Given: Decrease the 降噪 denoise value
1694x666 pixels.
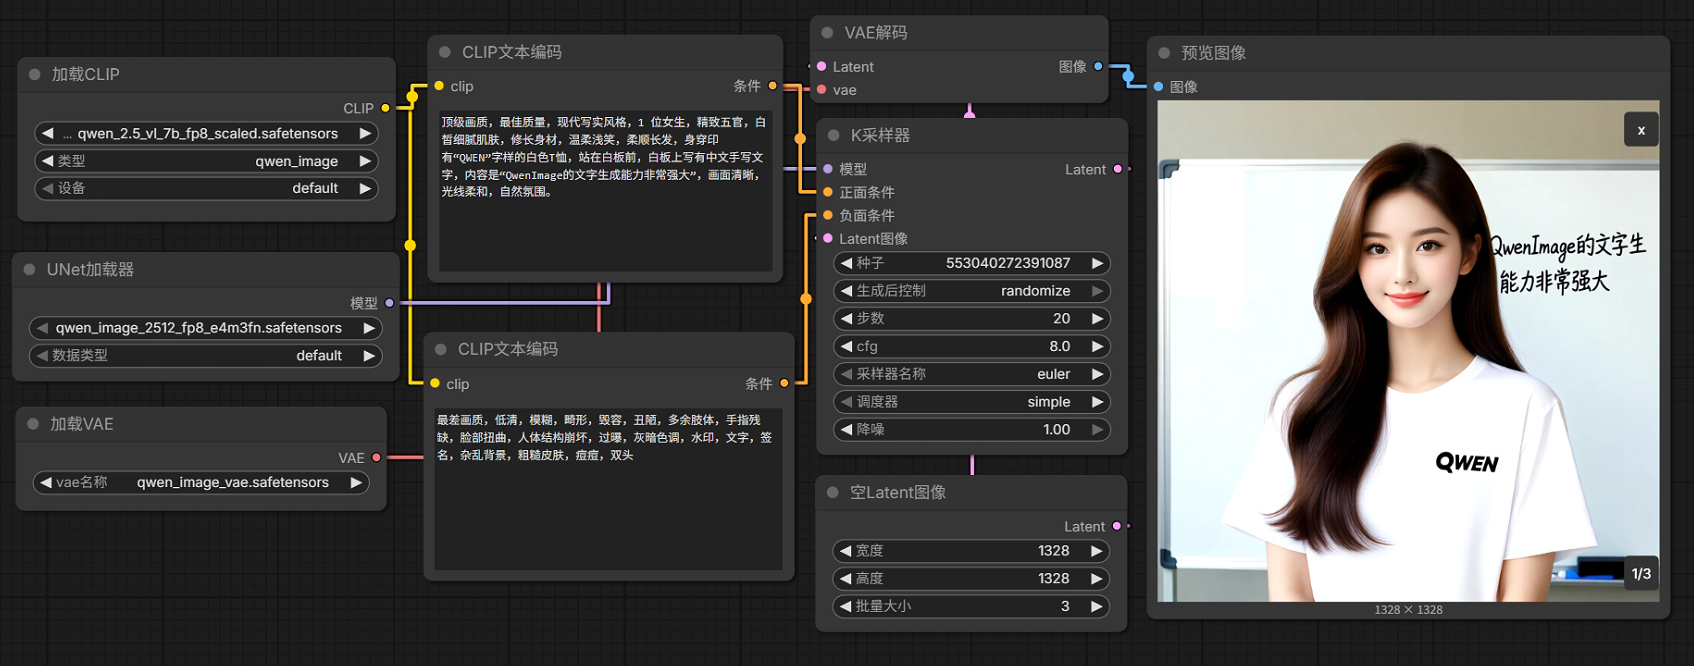Looking at the screenshot, I should (846, 429).
